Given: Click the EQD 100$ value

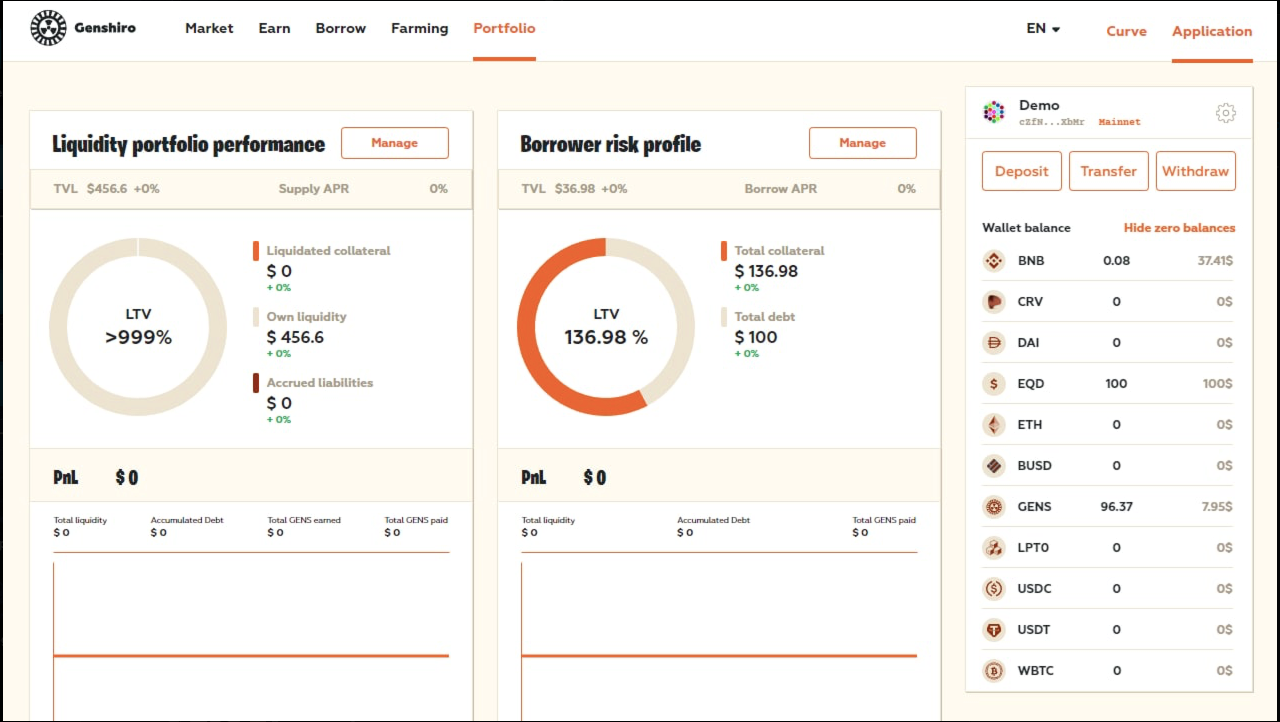Looking at the screenshot, I should pyautogui.click(x=1218, y=384).
